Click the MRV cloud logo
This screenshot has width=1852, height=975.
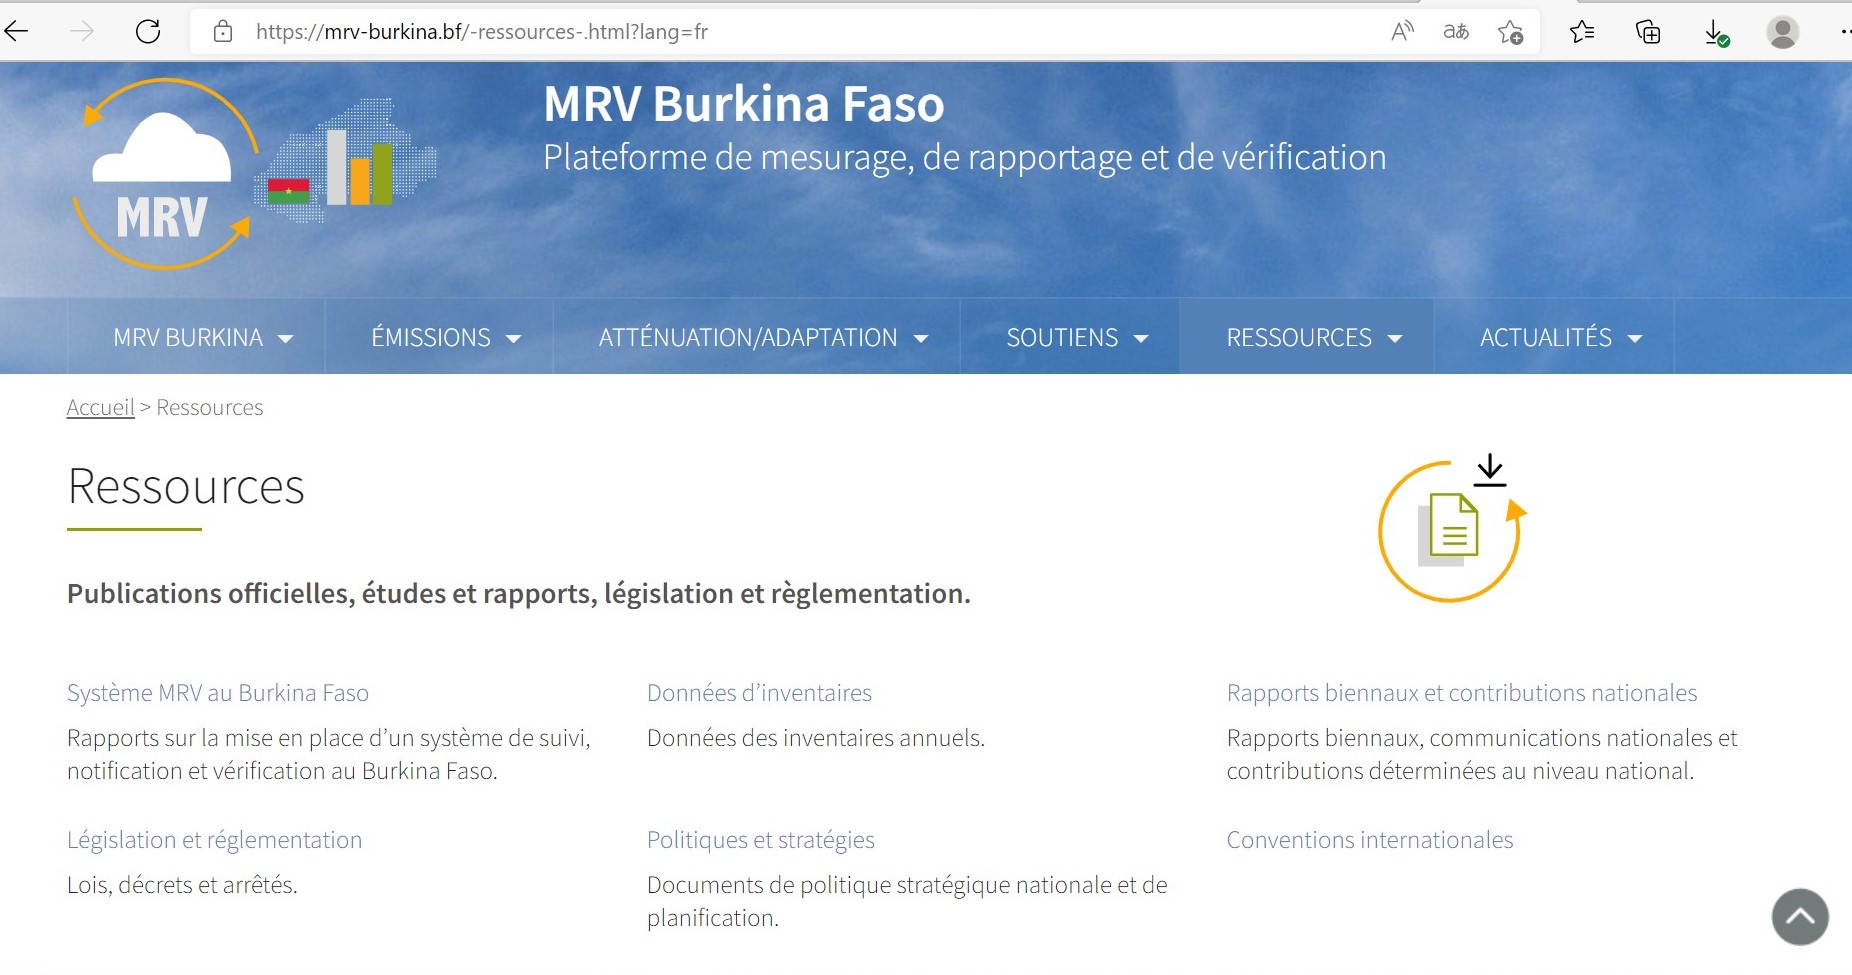(165, 175)
